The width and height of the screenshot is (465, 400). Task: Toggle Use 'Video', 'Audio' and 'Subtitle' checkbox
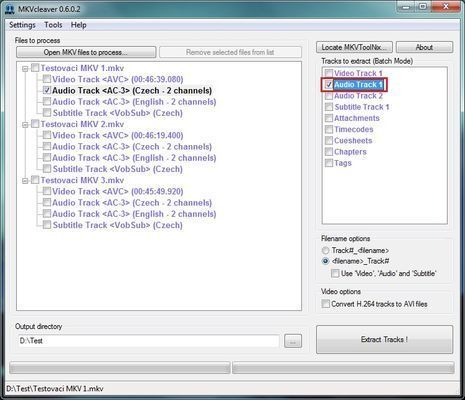click(x=335, y=274)
